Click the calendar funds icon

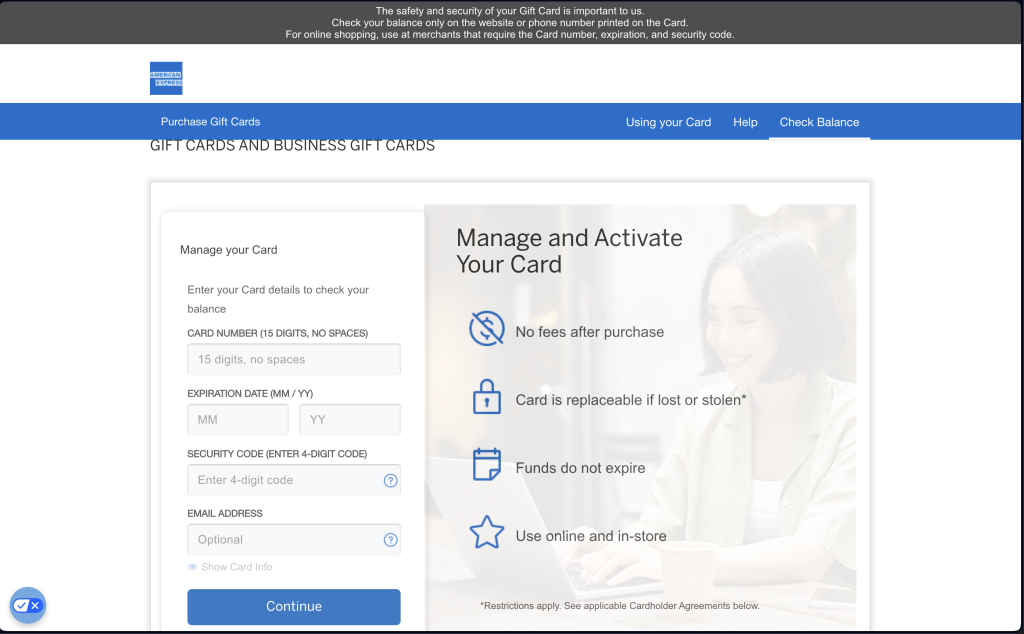click(x=487, y=464)
